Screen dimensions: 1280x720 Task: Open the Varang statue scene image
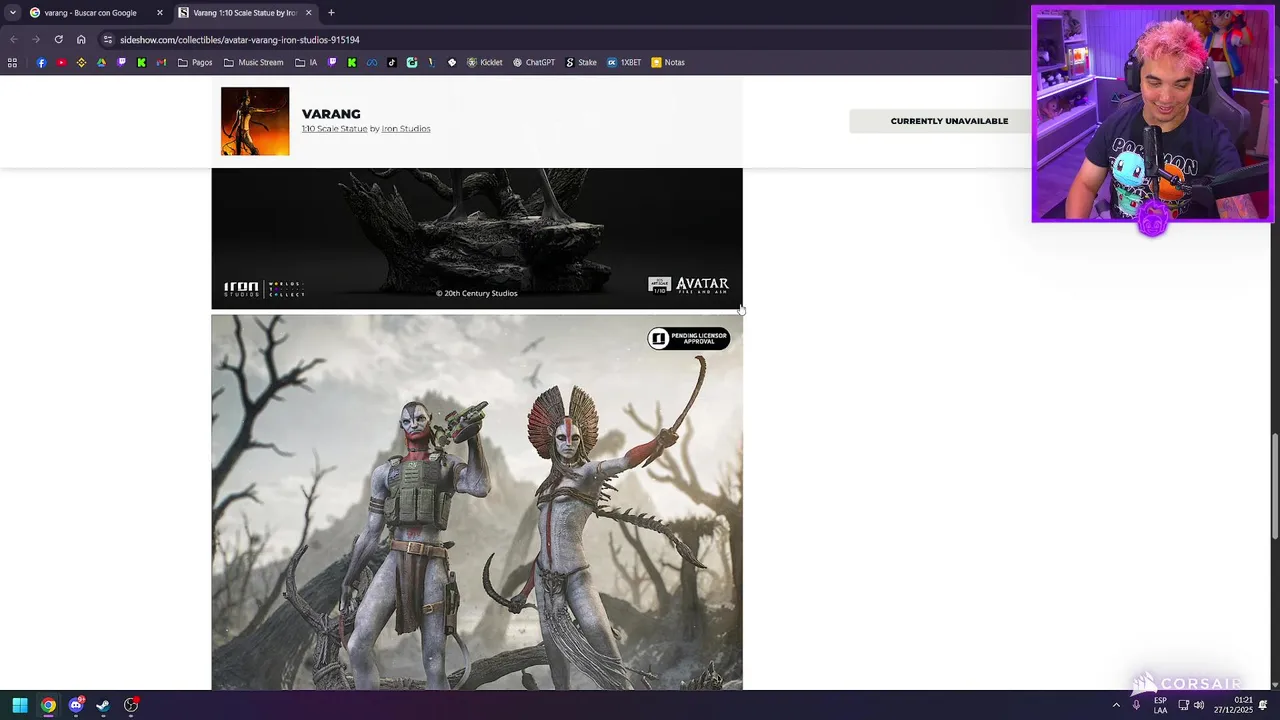pyautogui.click(x=477, y=502)
